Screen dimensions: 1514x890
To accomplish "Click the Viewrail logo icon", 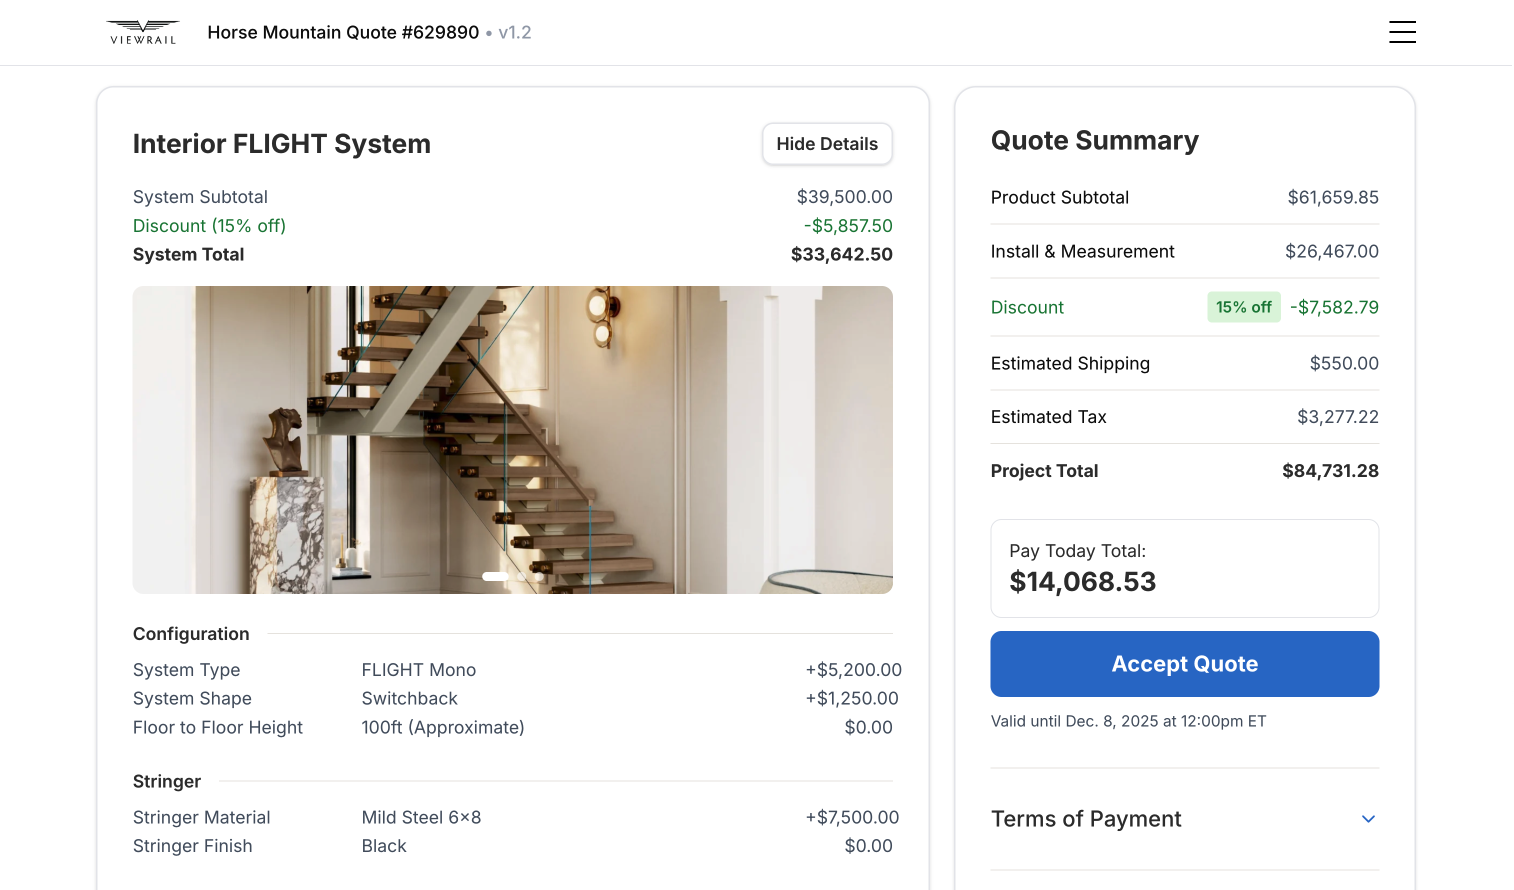I will pos(142,32).
